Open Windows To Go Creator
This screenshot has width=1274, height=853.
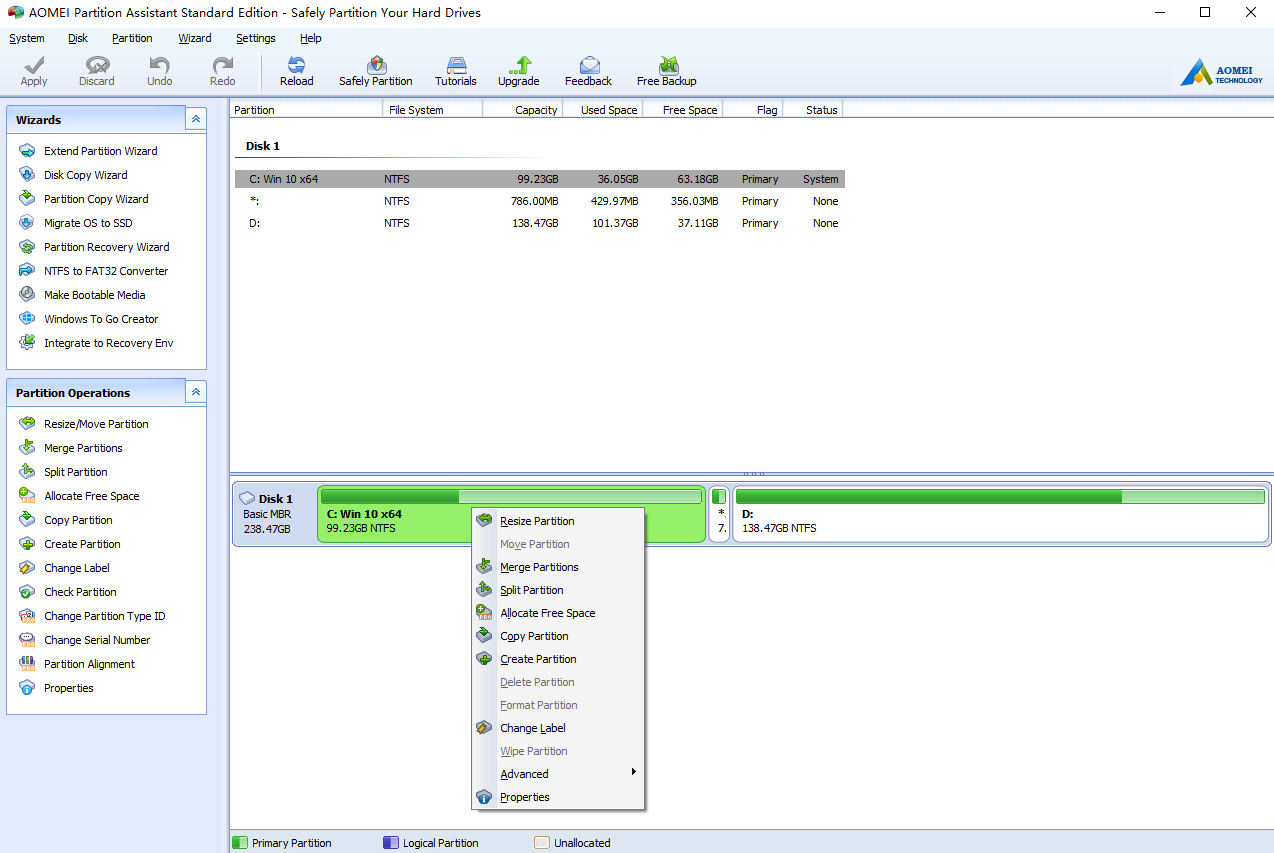[101, 319]
